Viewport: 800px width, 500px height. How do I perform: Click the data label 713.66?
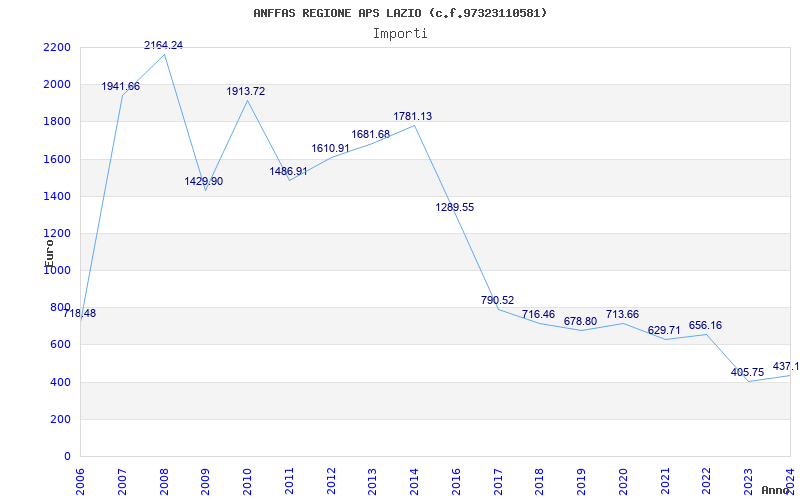(622, 314)
